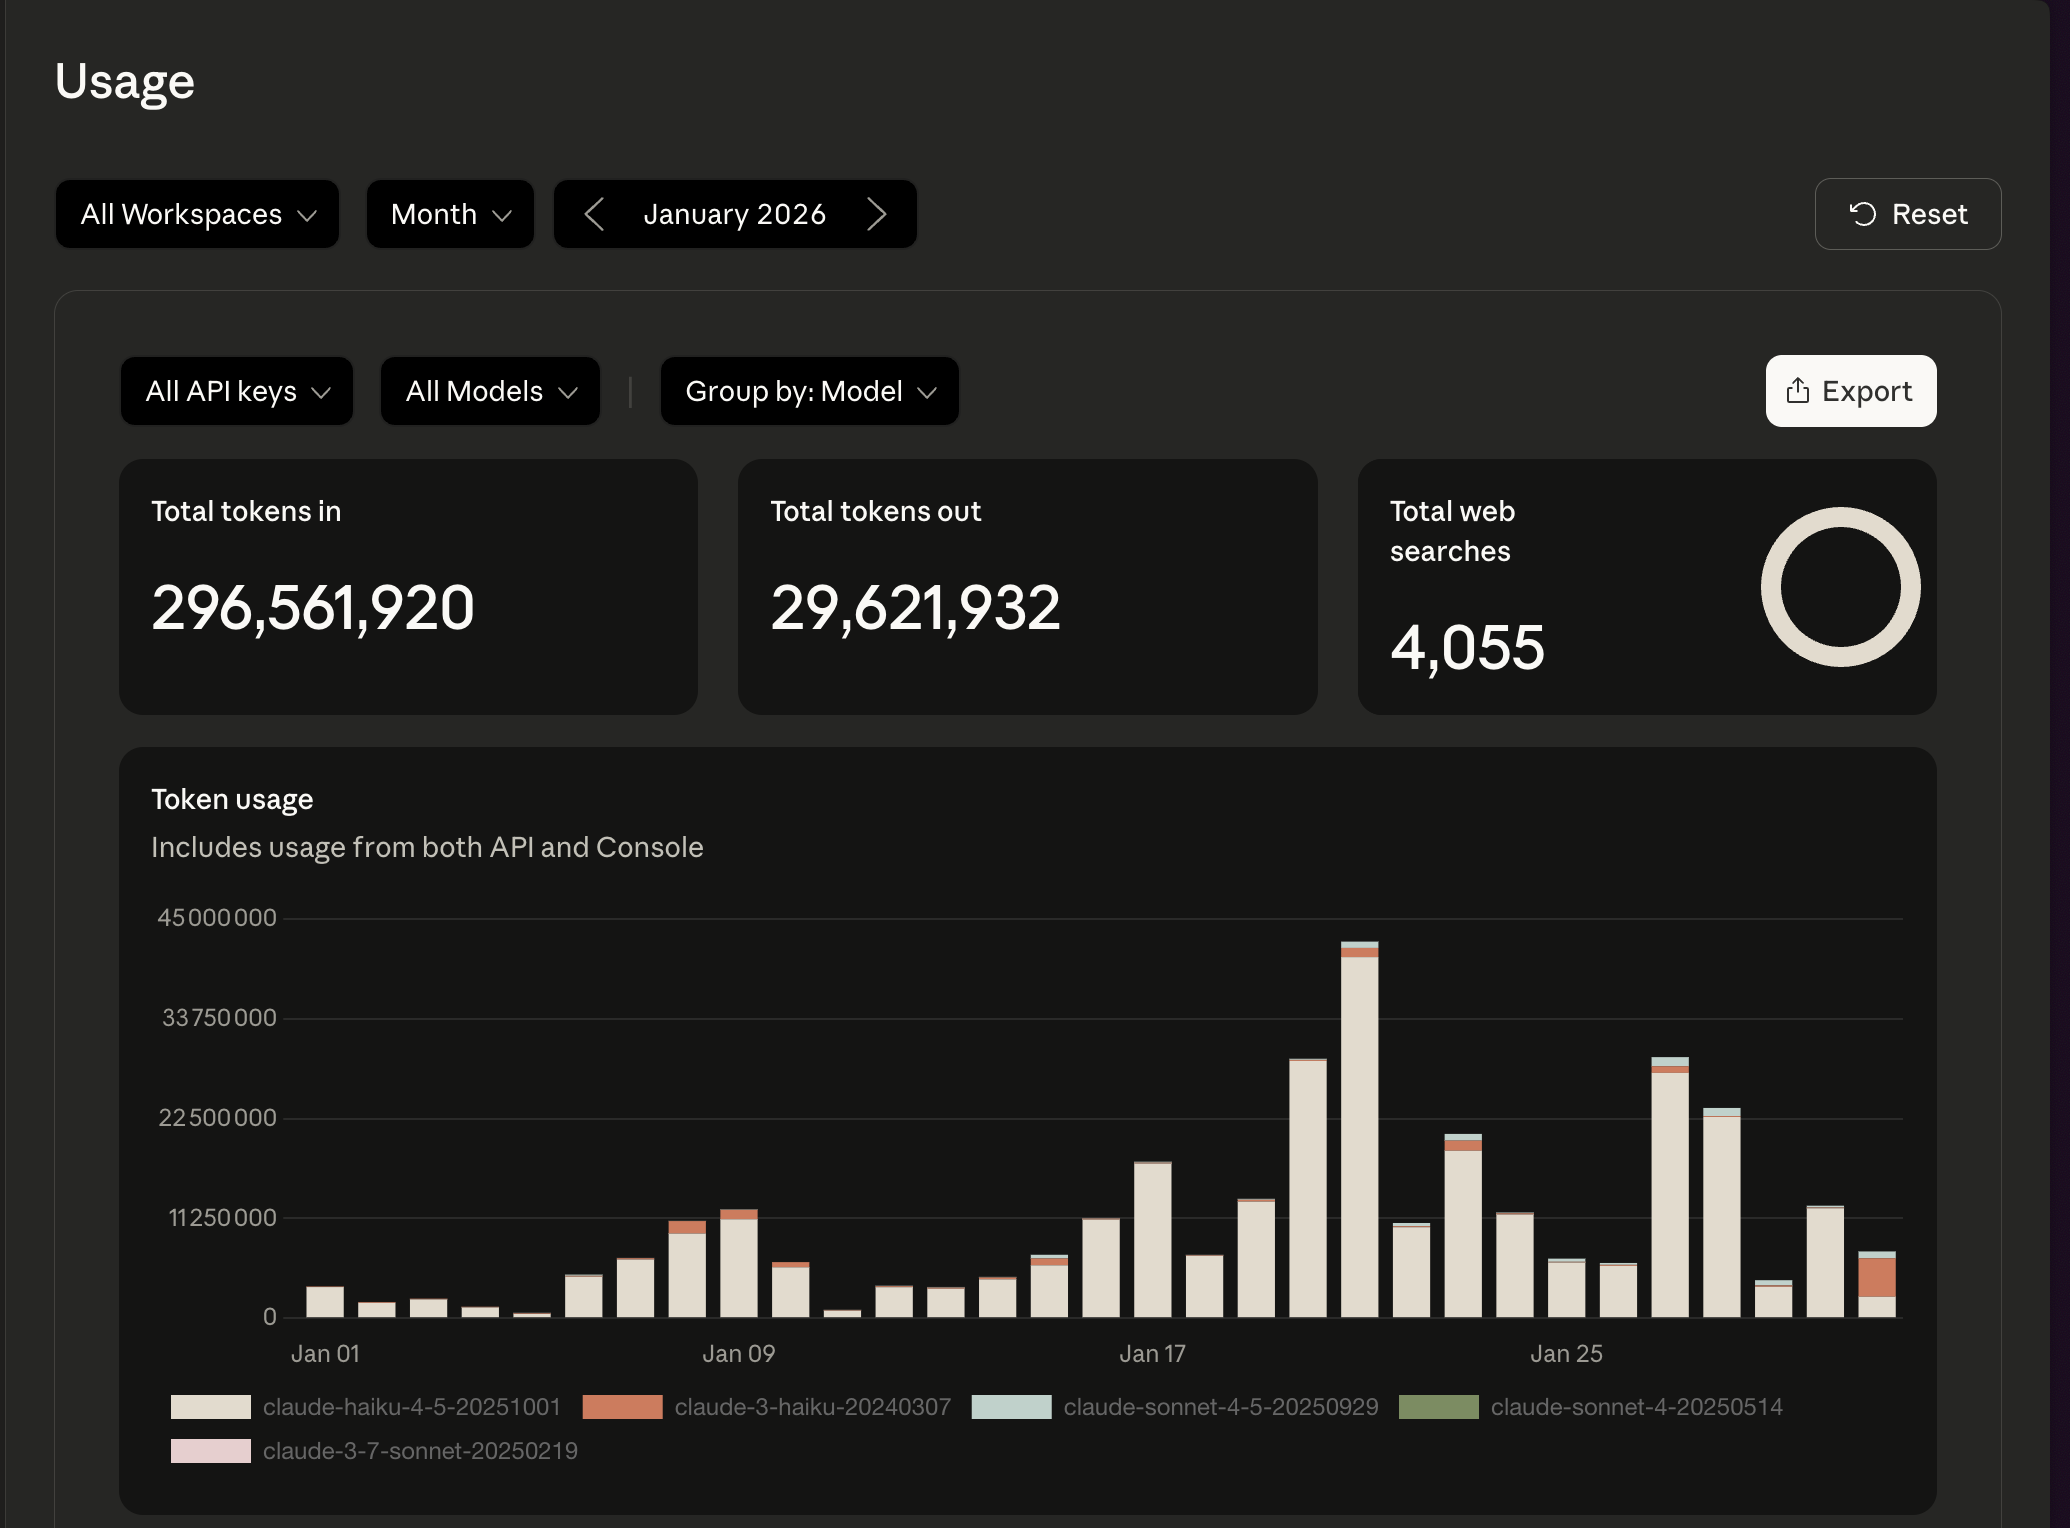Toggle claude-sonnet-4-5-20250929 legend series

point(1220,1407)
